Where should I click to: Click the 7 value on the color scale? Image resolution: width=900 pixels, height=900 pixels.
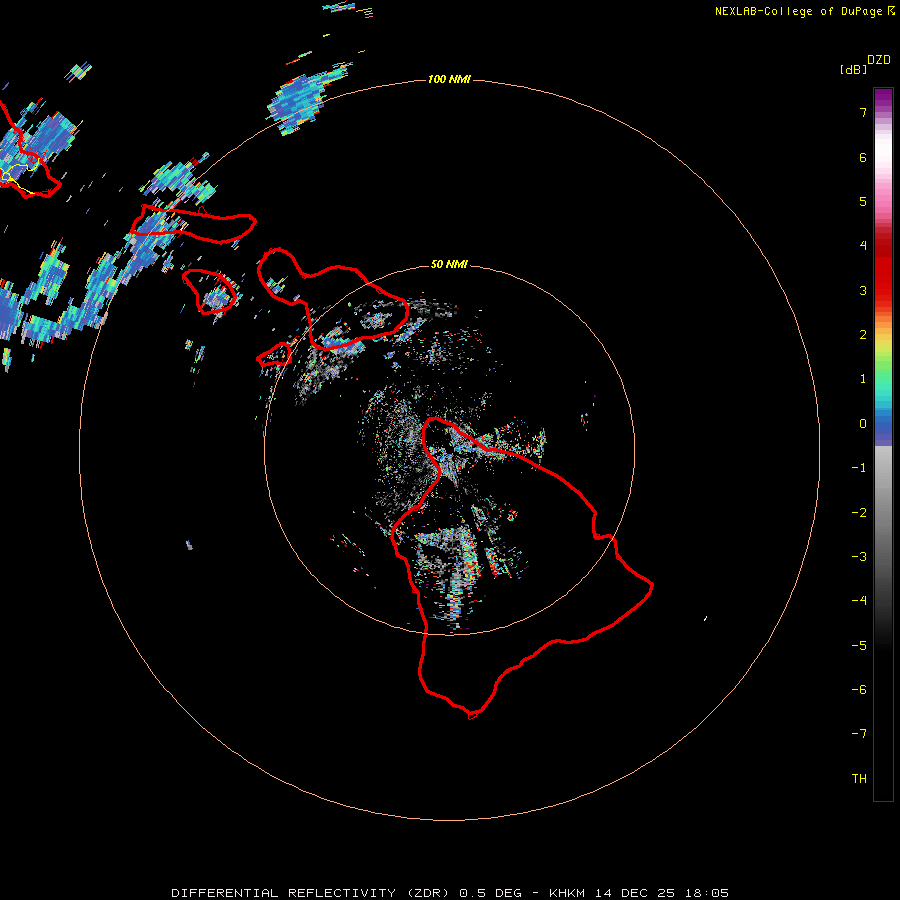pos(863,112)
